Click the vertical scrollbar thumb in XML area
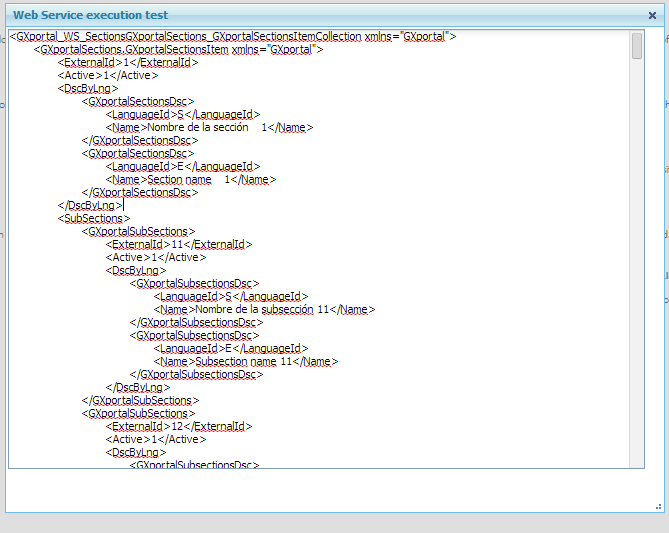 pos(637,46)
